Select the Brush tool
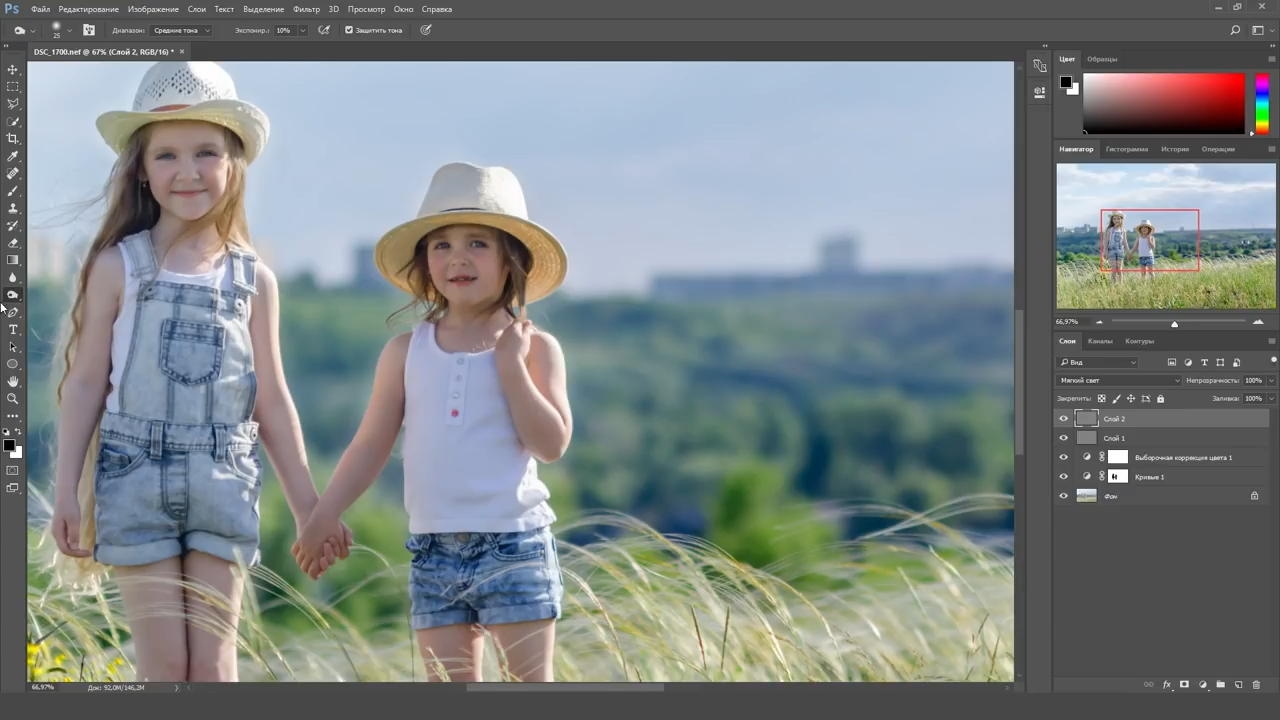 (x=13, y=191)
